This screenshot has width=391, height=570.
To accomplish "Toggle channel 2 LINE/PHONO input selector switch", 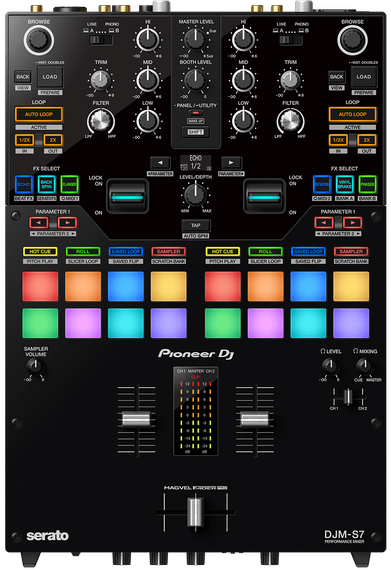I will click(x=290, y=40).
